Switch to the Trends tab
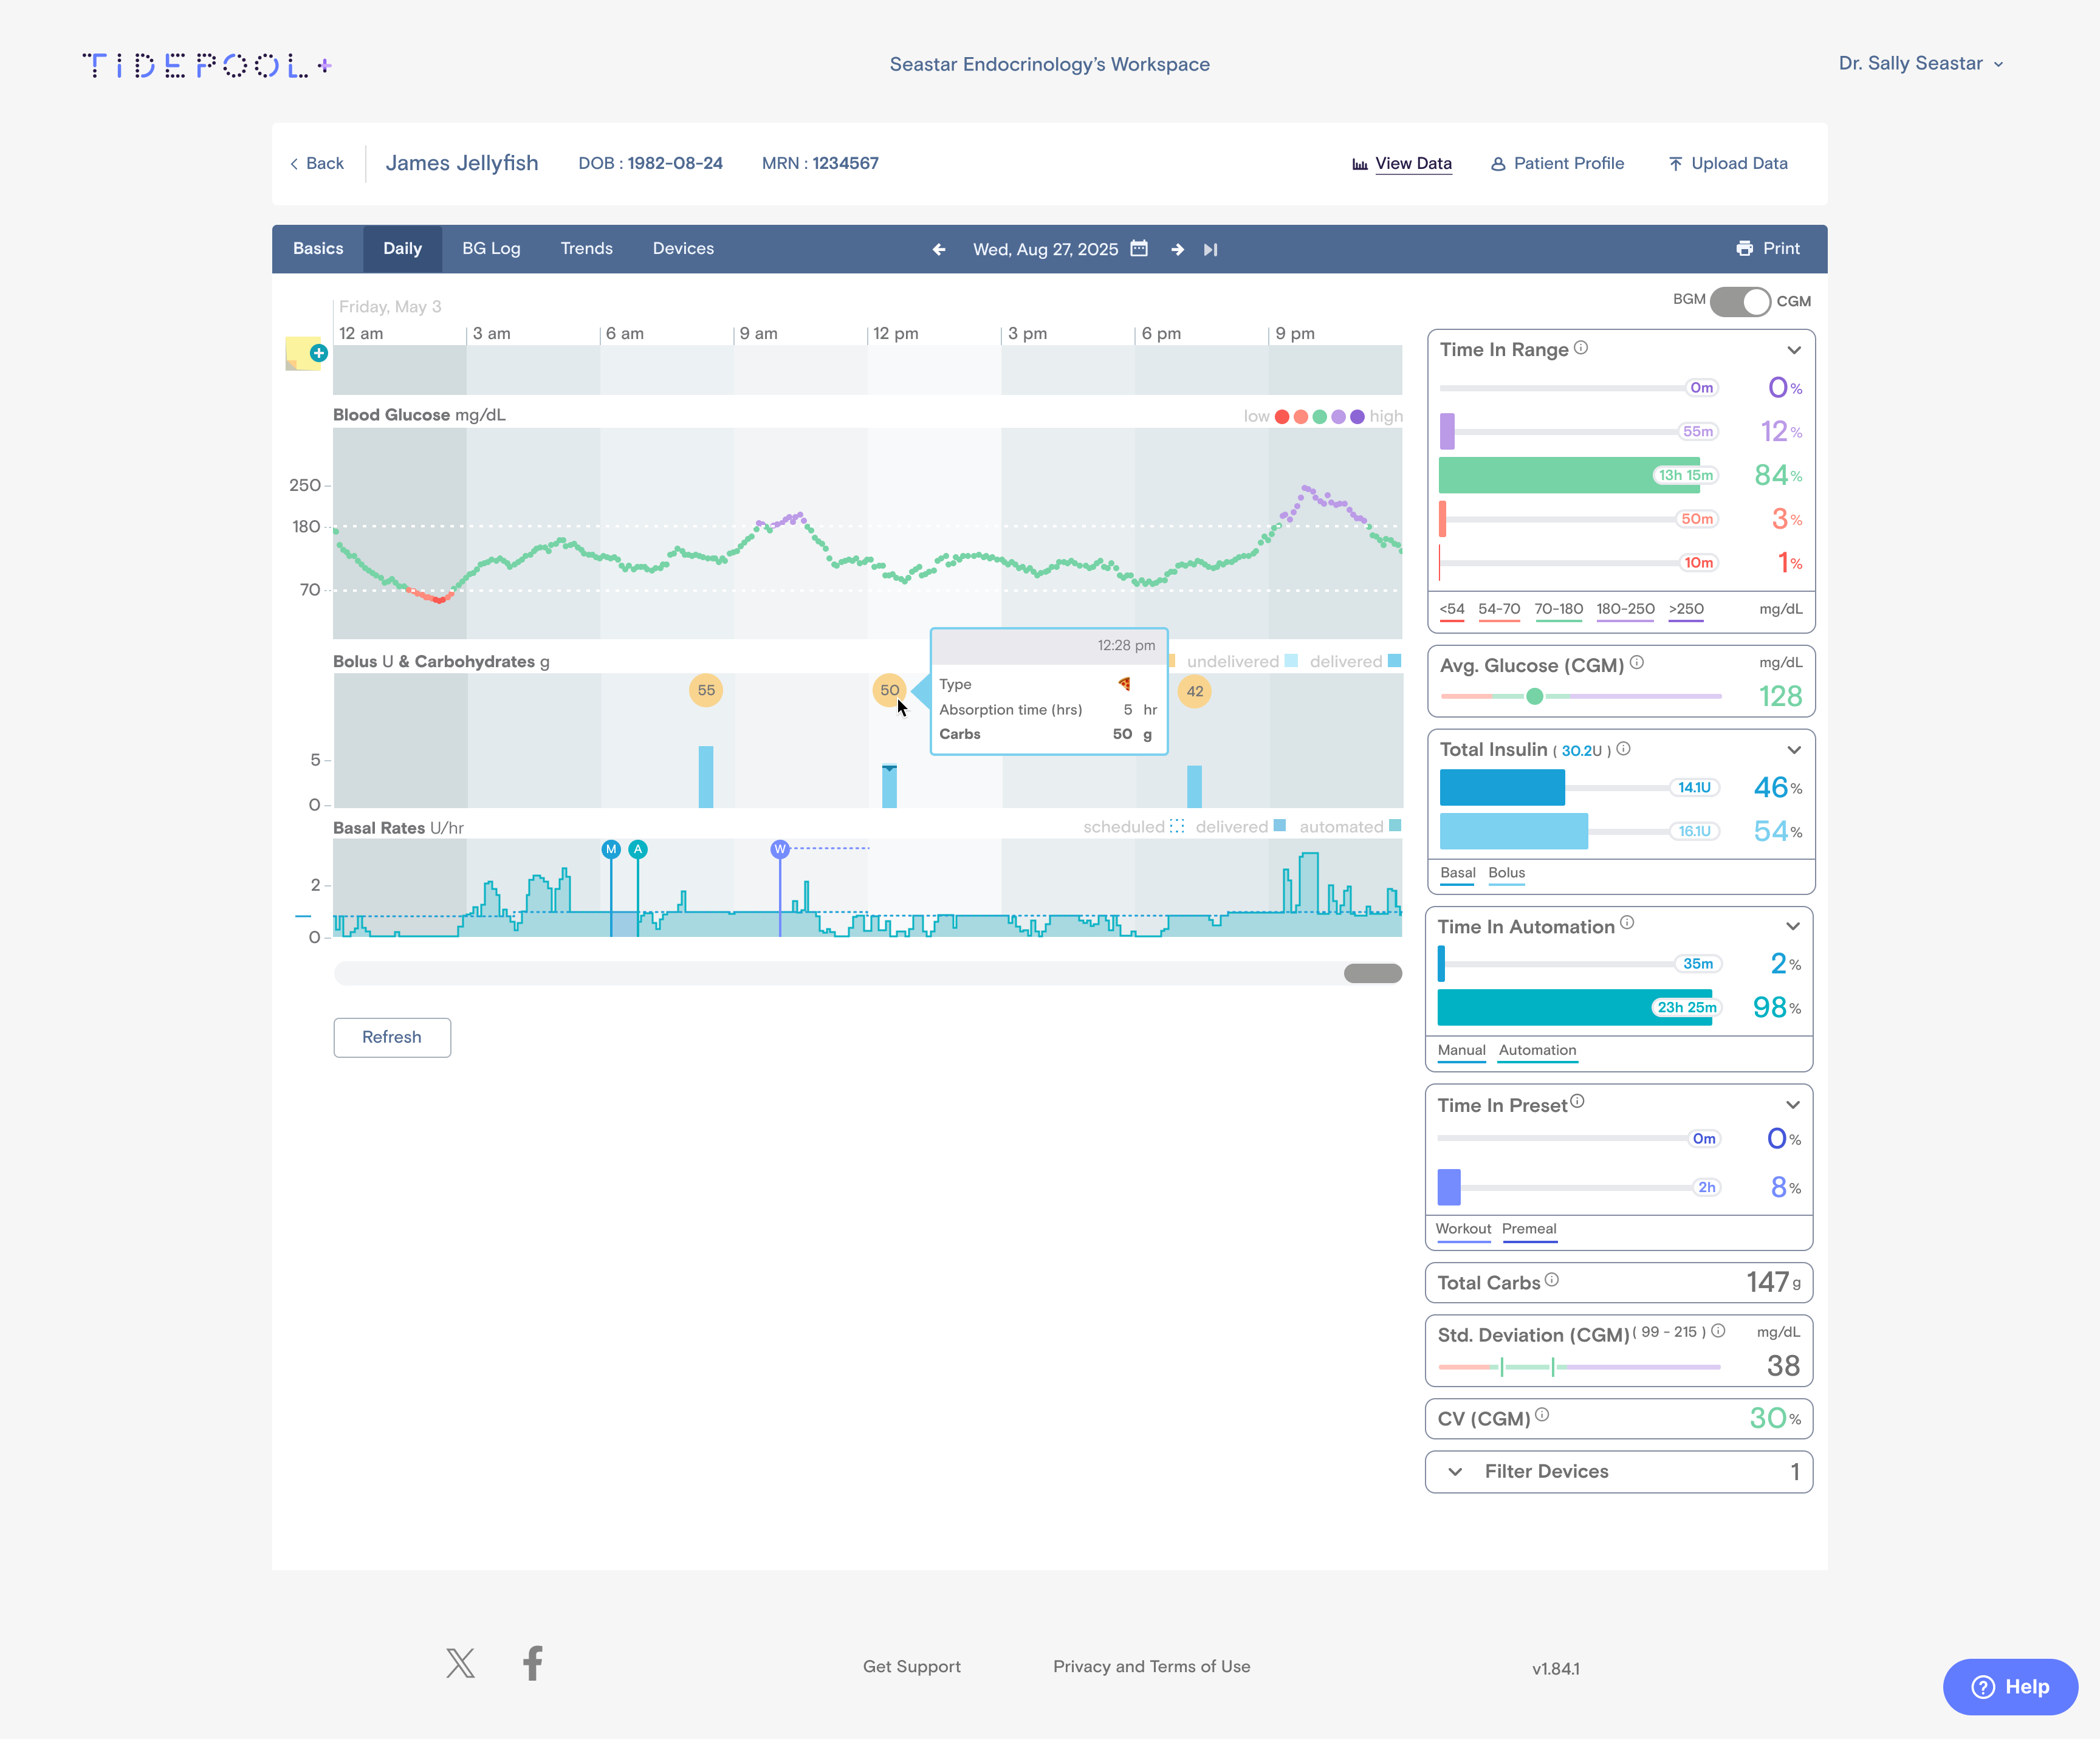 pyautogui.click(x=586, y=248)
